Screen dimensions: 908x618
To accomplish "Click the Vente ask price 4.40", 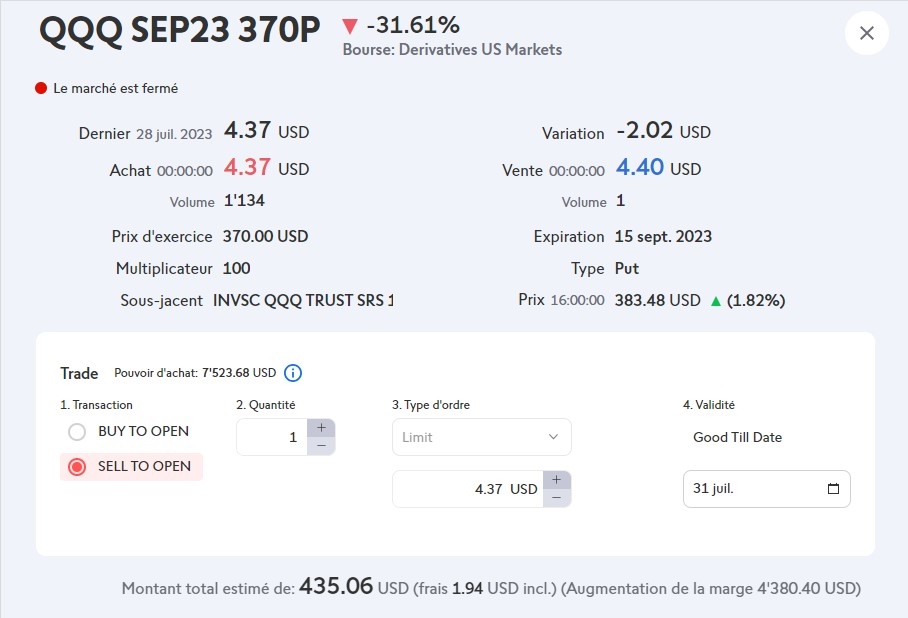I will 639,169.
